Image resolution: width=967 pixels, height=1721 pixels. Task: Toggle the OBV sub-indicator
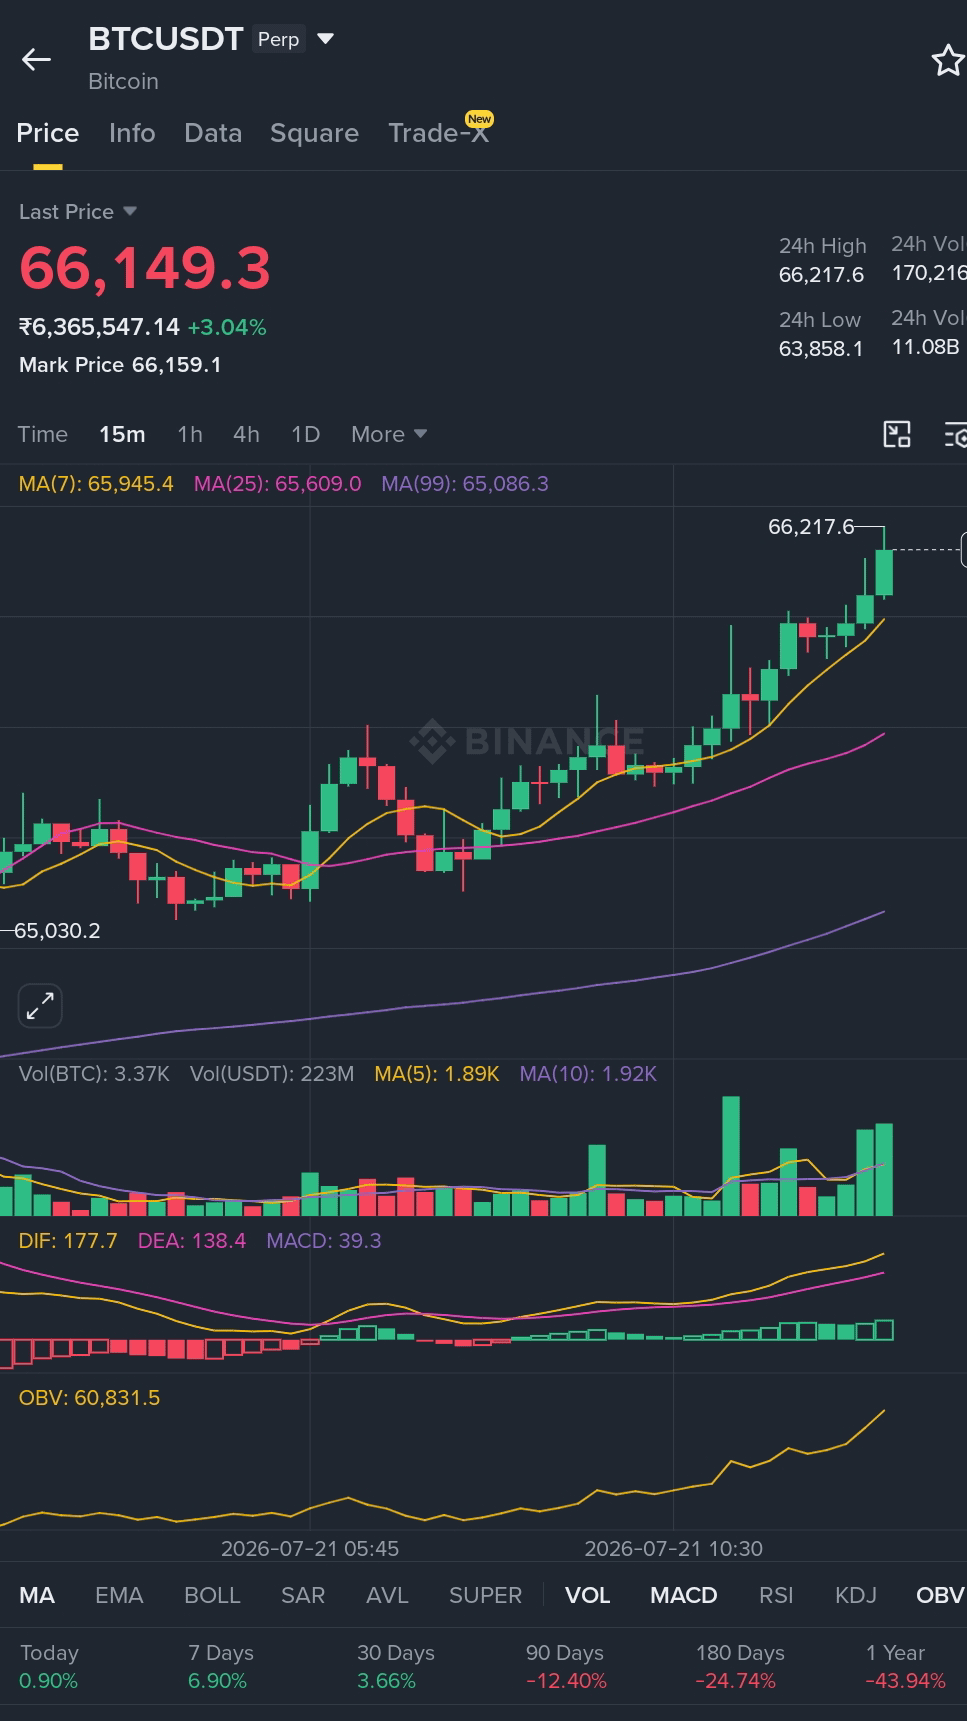point(940,1595)
